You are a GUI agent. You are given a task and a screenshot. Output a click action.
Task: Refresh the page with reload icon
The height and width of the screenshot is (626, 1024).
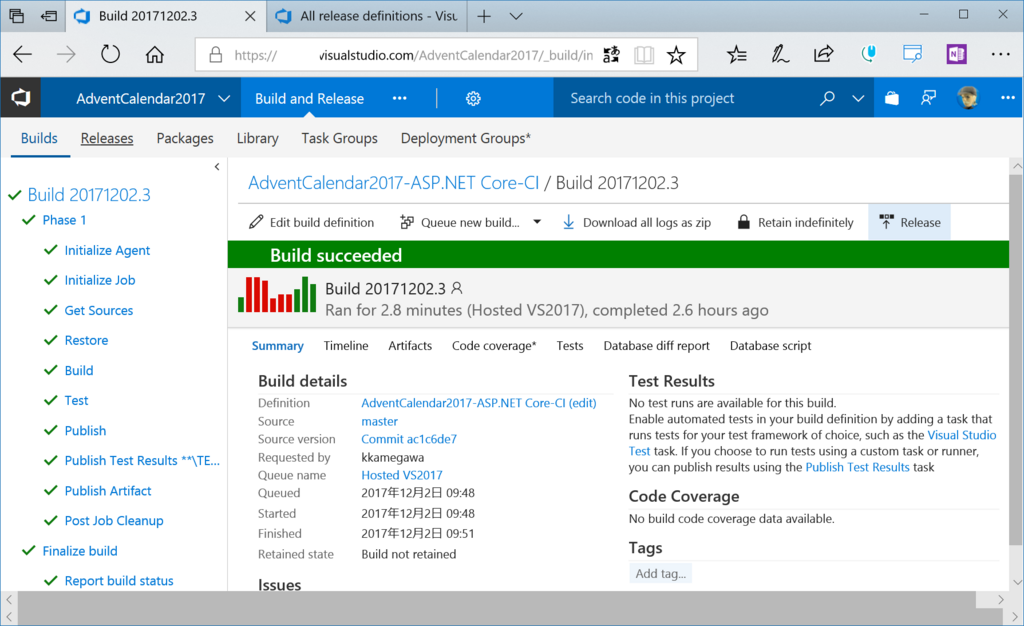pos(110,54)
